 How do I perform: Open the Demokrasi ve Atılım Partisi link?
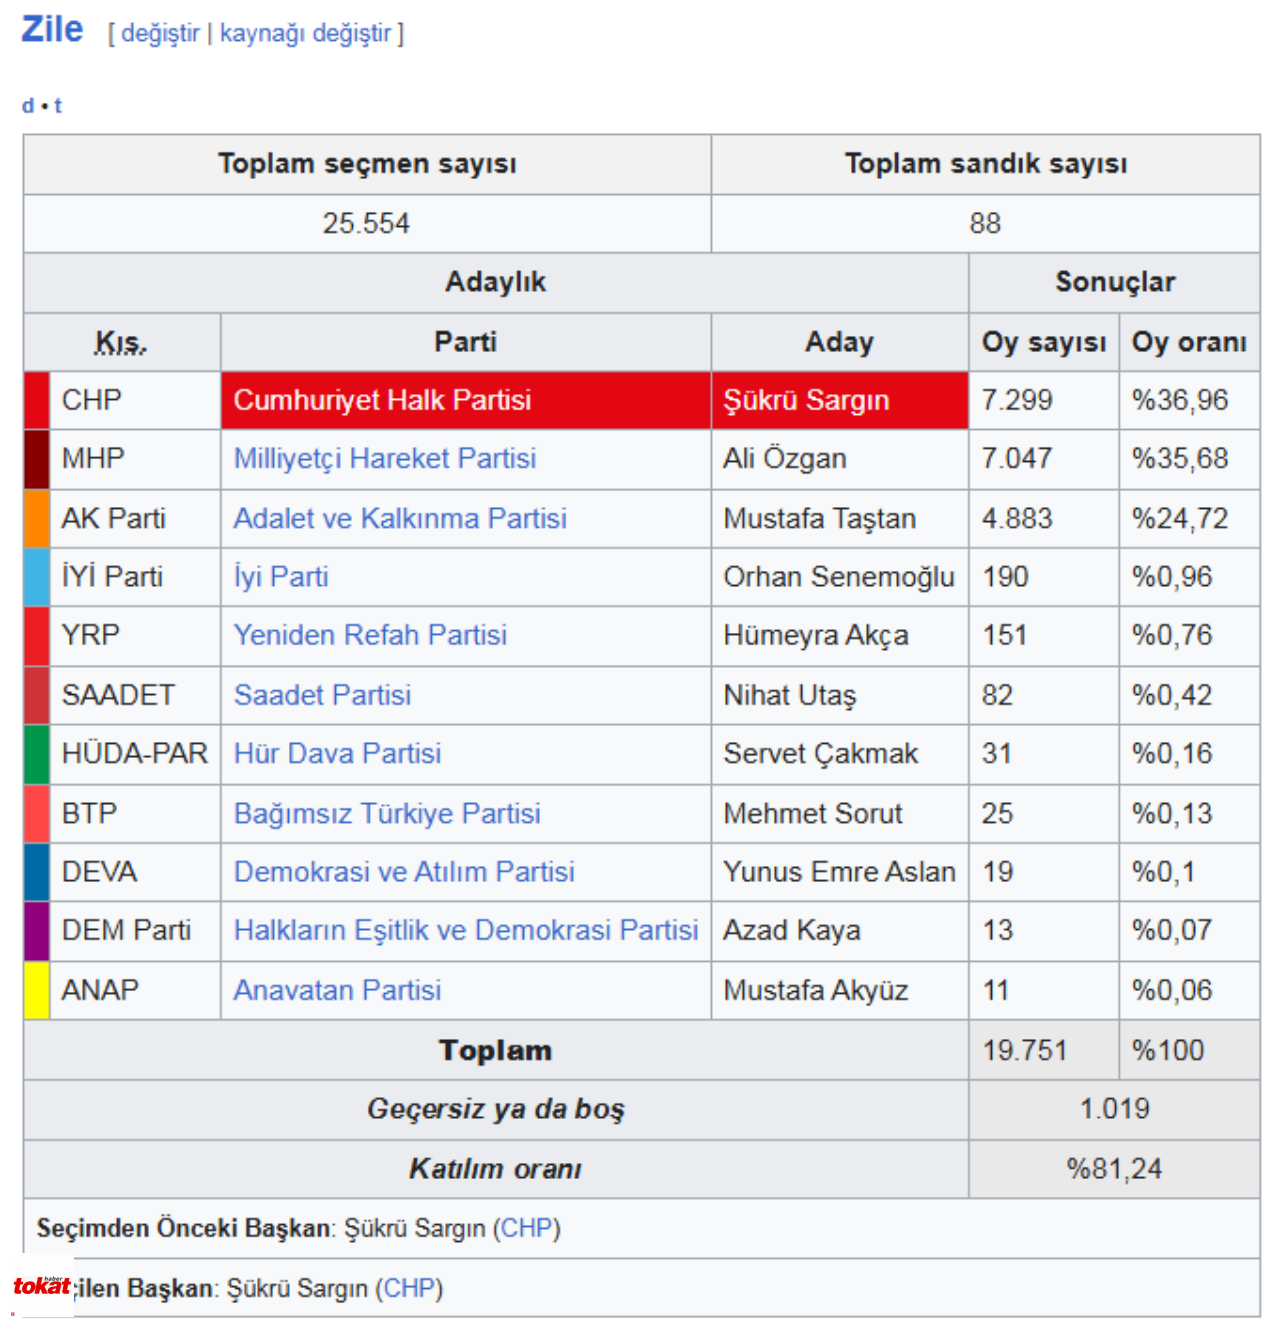(404, 872)
